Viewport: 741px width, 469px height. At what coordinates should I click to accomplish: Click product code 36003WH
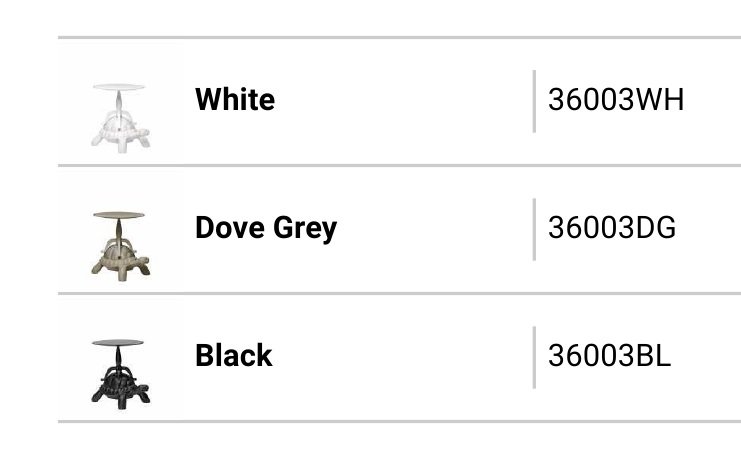tap(616, 100)
